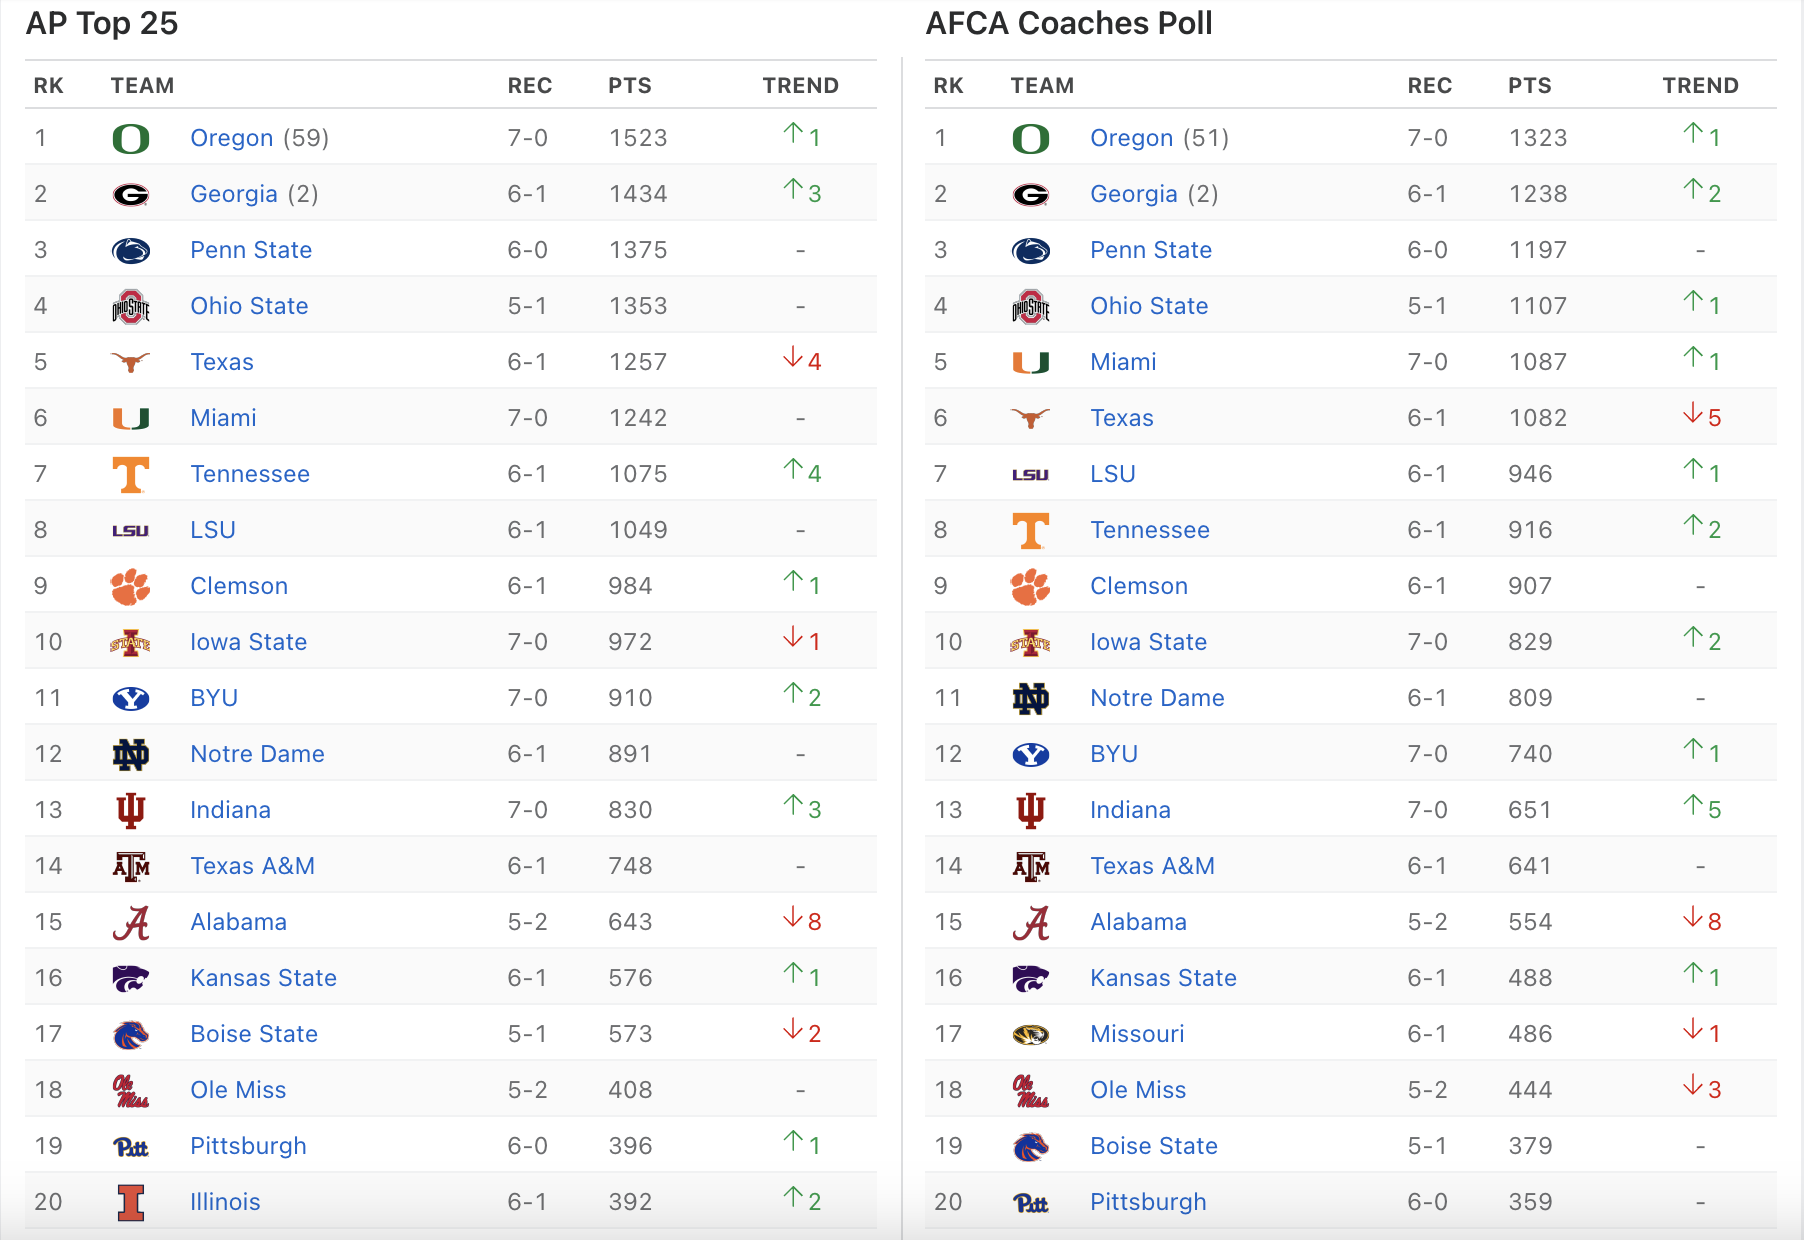1804x1240 pixels.
Task: Click the Illinois logo in the AP Top 25 table
Action: pos(131,1202)
